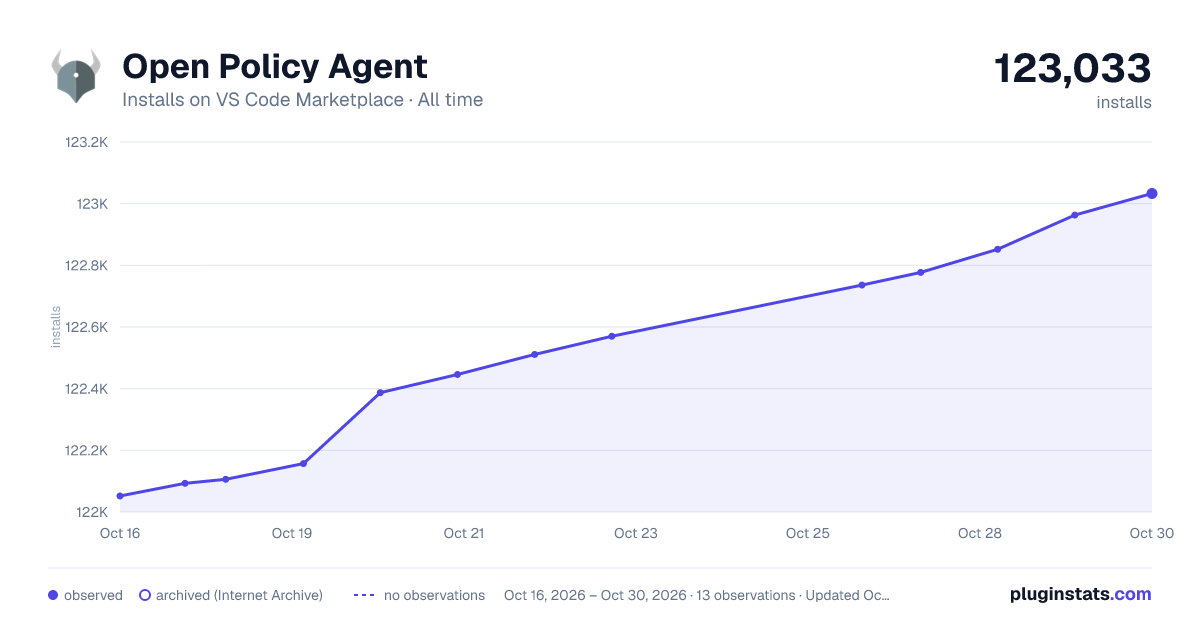
Task: Click the Oct 30 x-axis label
Action: pyautogui.click(x=1151, y=533)
